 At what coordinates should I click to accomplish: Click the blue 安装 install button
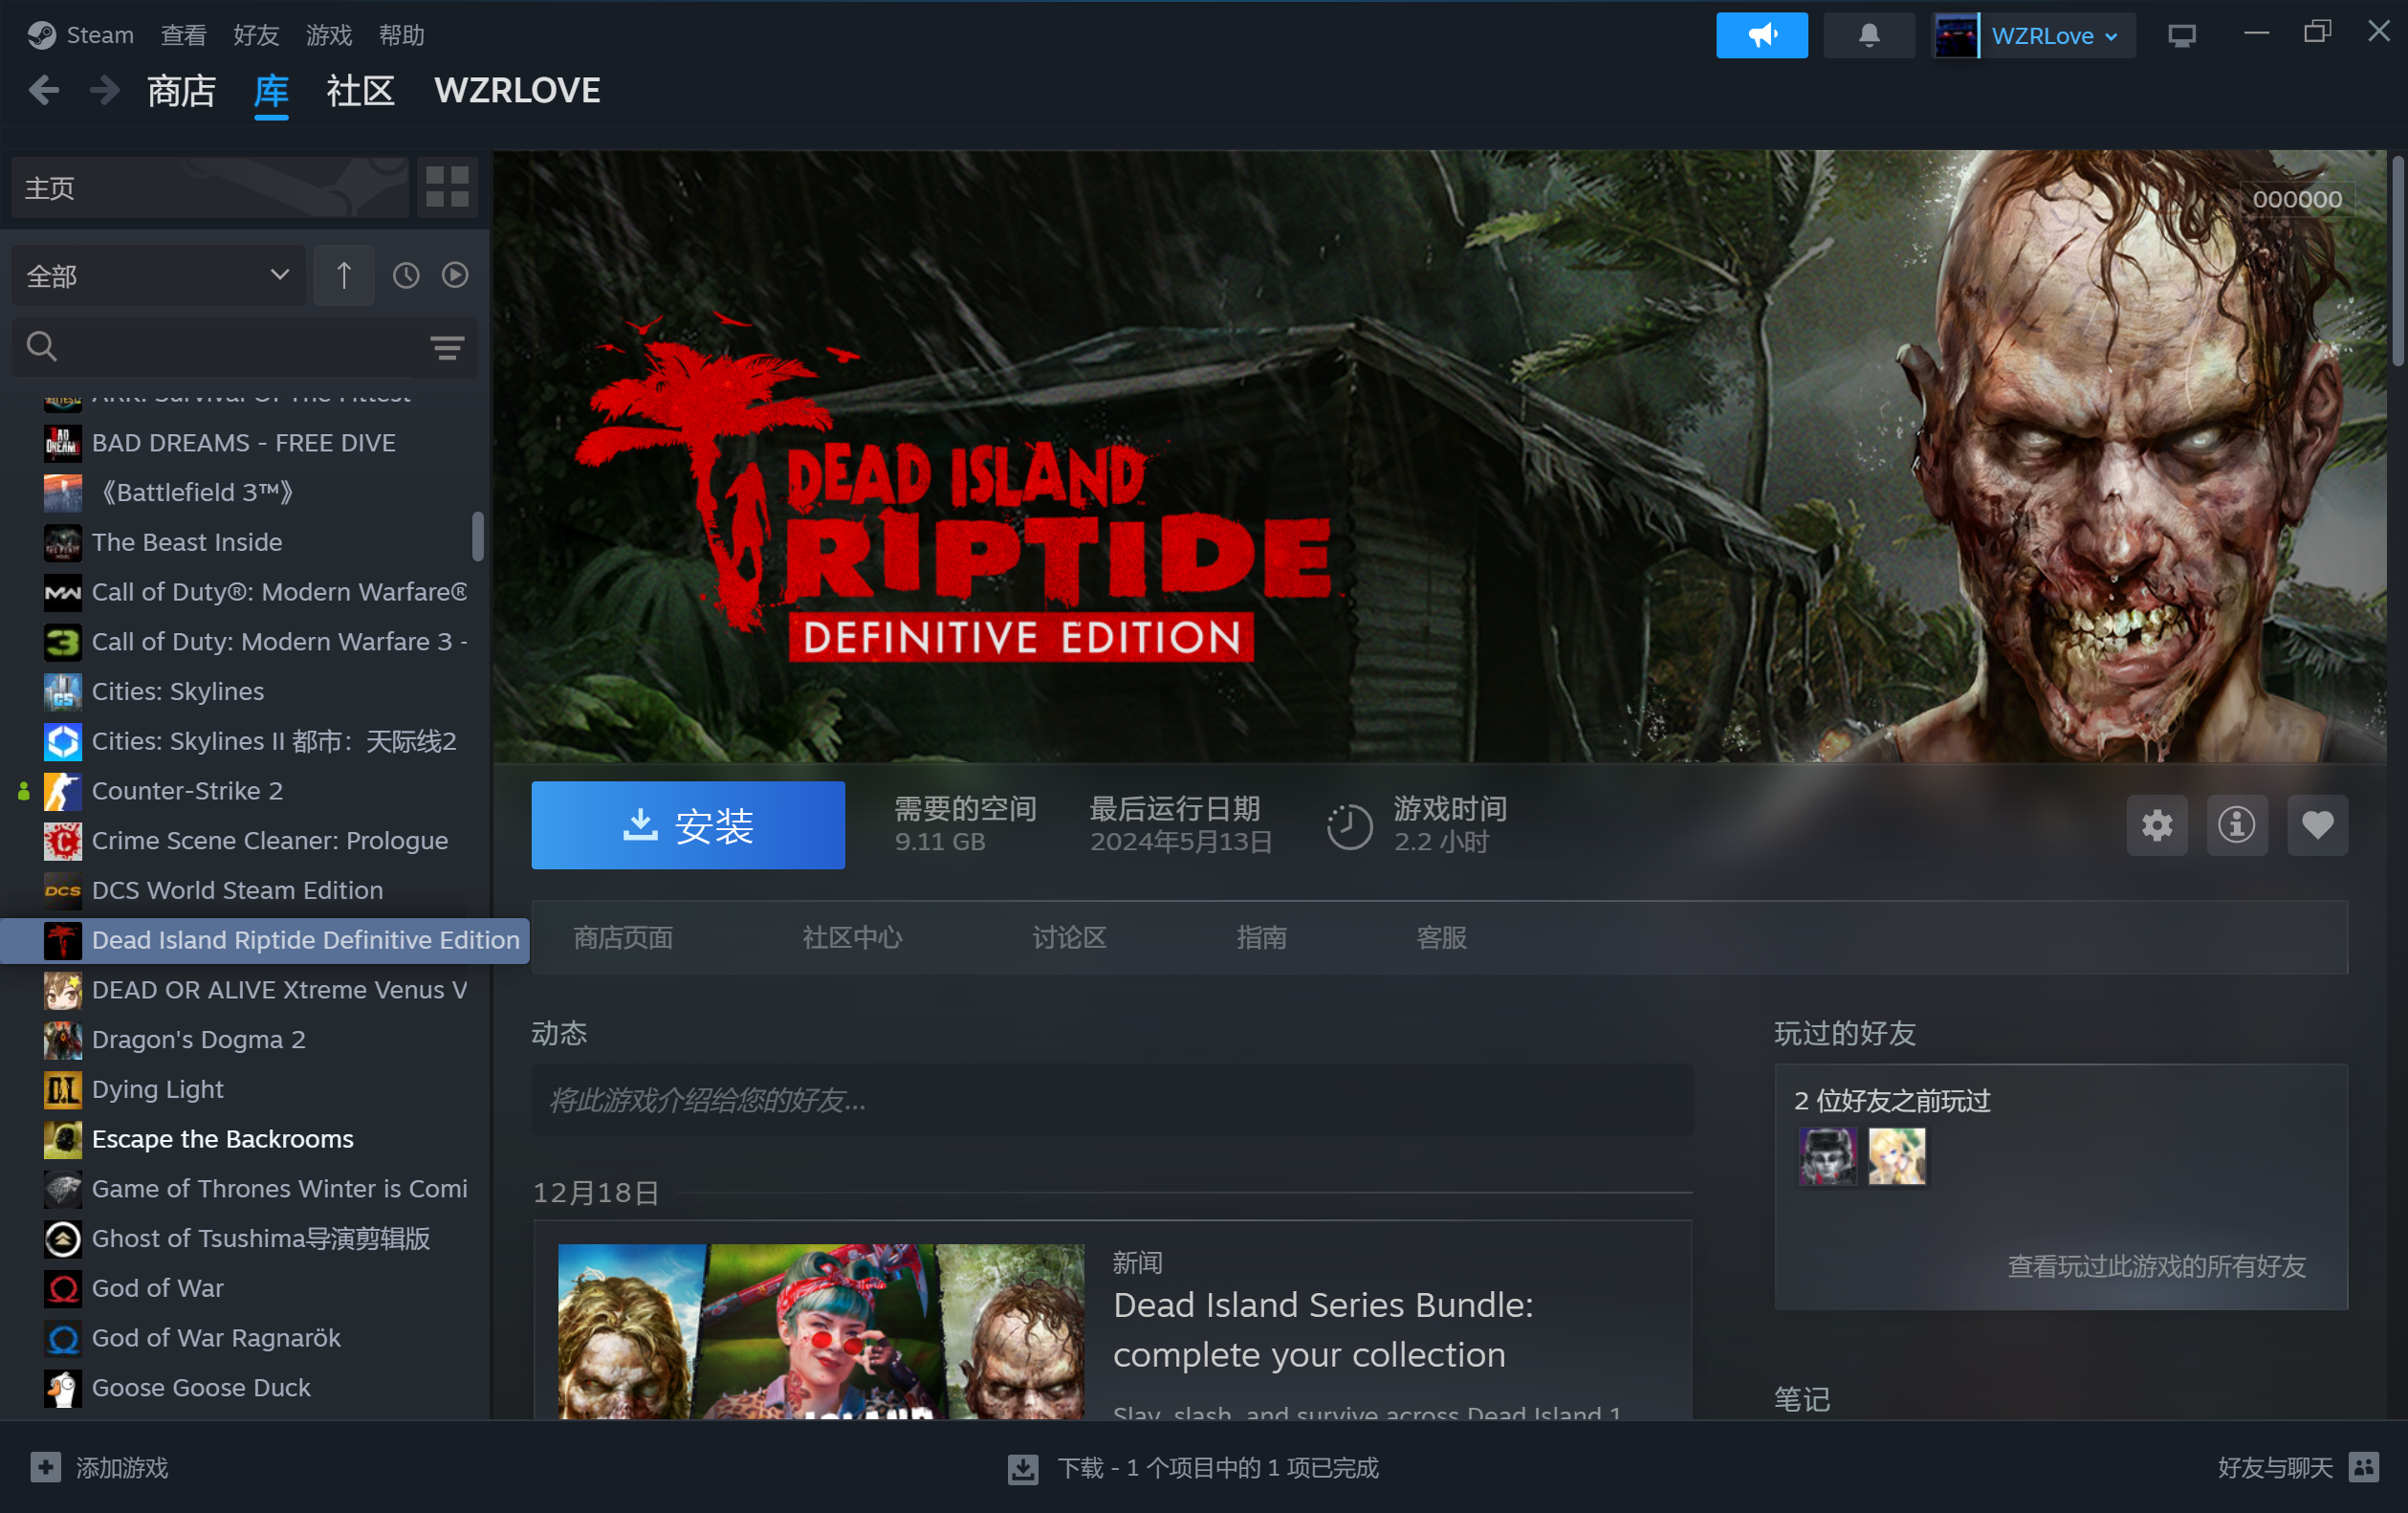688,825
